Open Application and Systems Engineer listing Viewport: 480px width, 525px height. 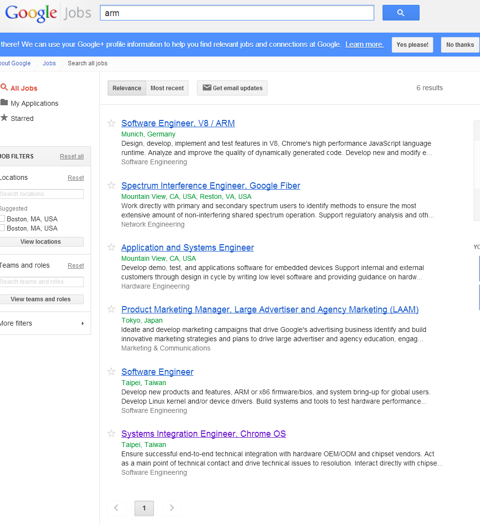coord(187,247)
